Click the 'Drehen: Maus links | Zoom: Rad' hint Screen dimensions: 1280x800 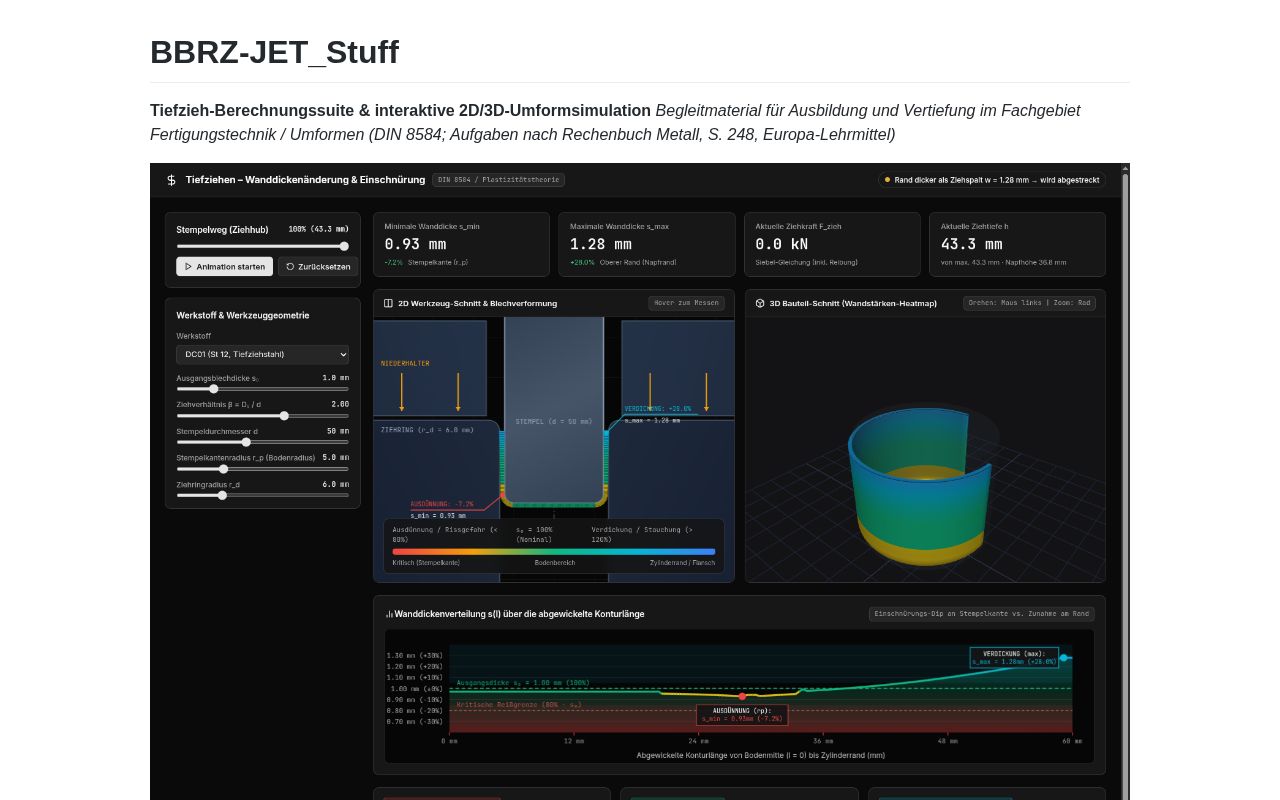(x=1029, y=303)
